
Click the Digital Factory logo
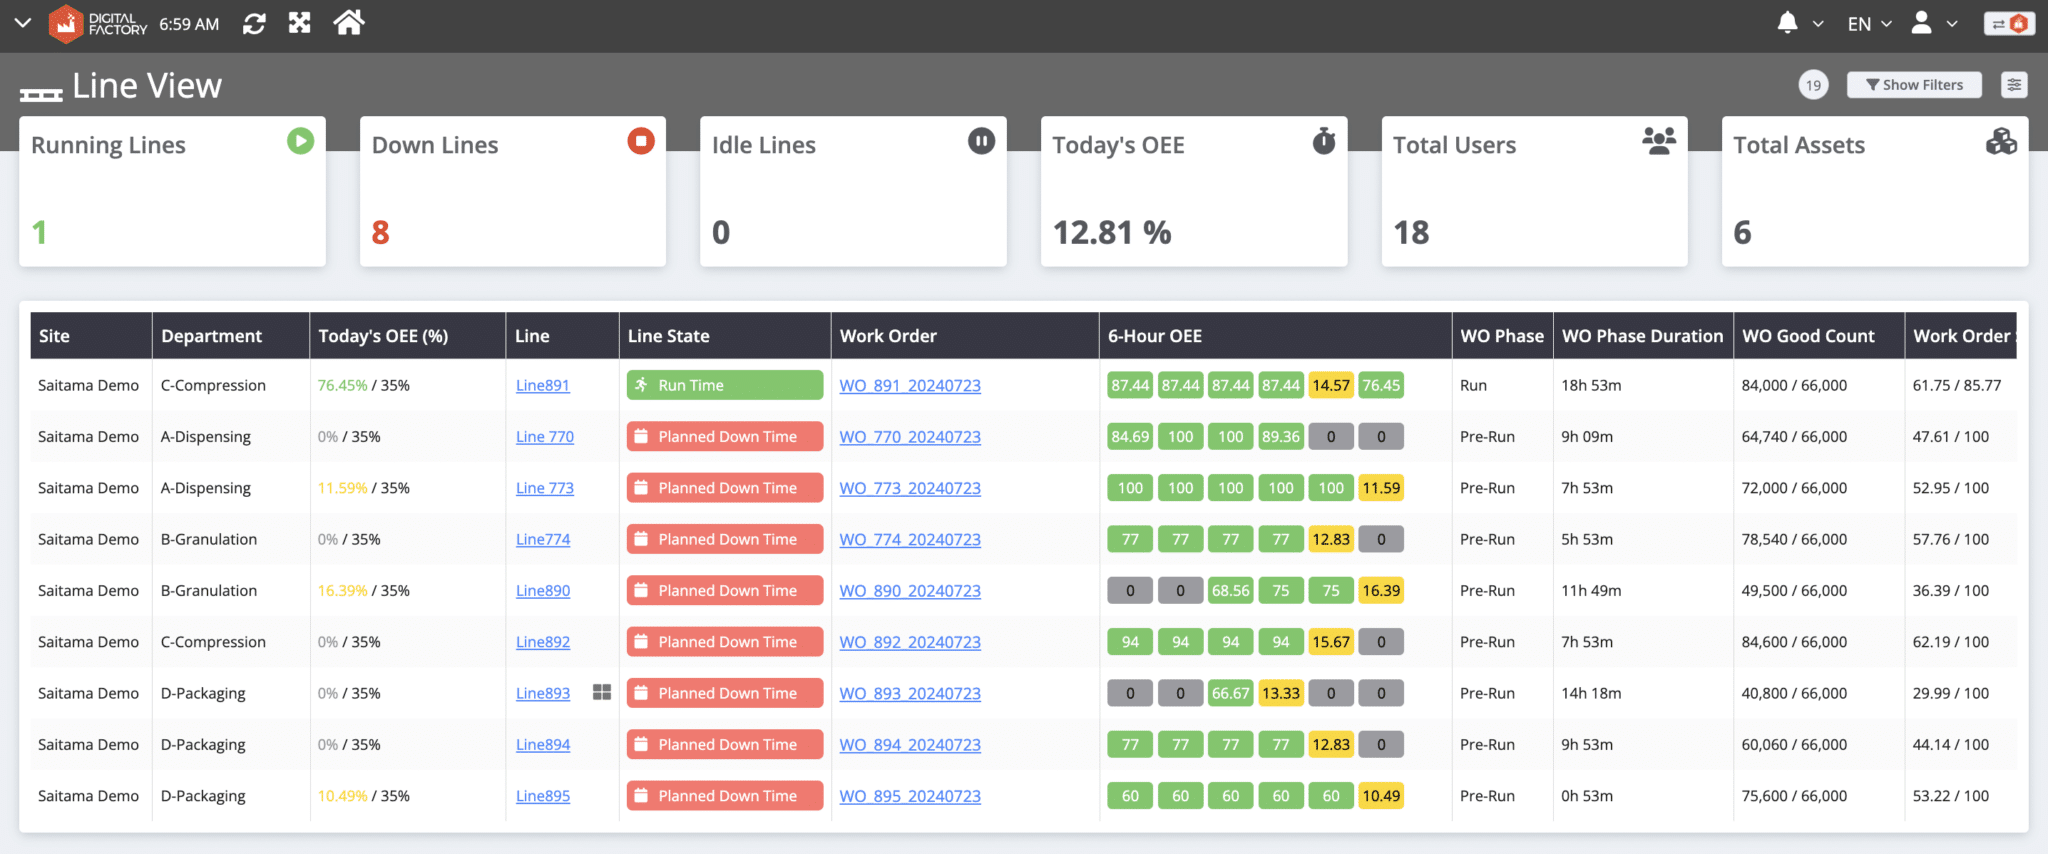point(98,24)
